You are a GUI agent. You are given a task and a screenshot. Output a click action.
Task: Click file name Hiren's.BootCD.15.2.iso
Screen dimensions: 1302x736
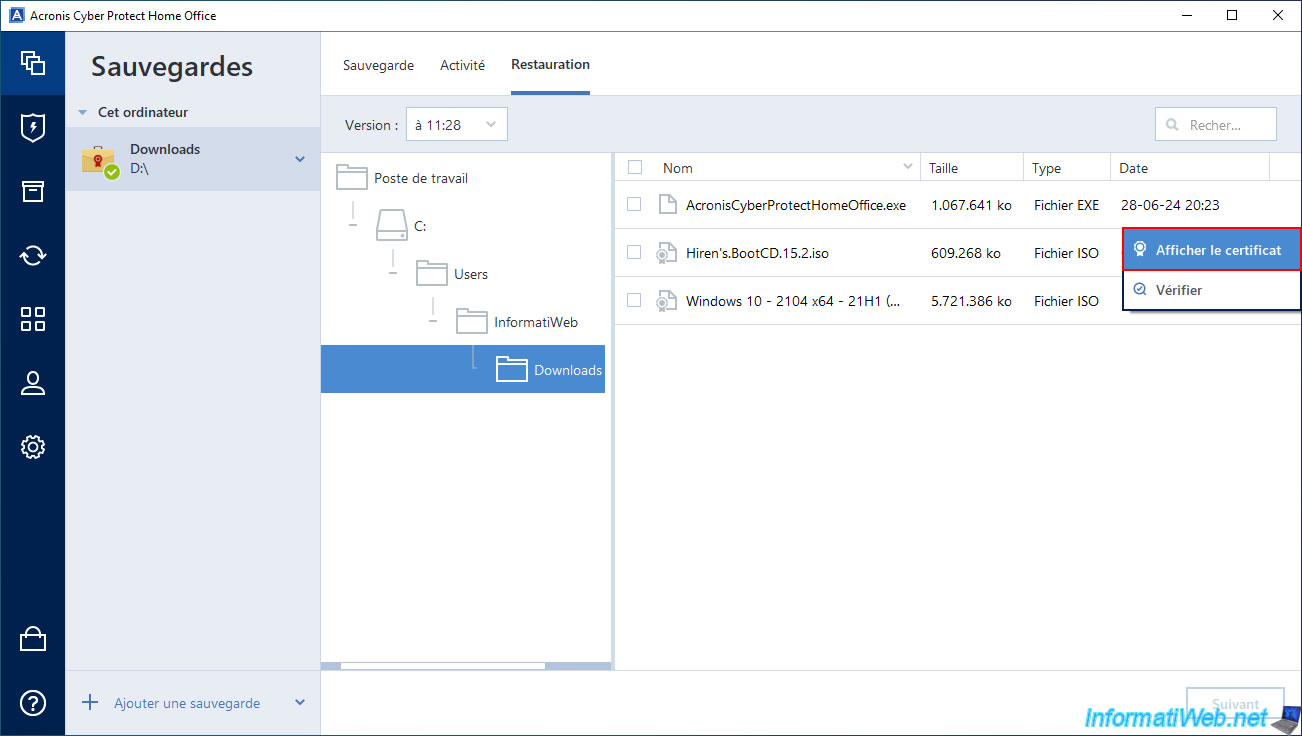[757, 253]
